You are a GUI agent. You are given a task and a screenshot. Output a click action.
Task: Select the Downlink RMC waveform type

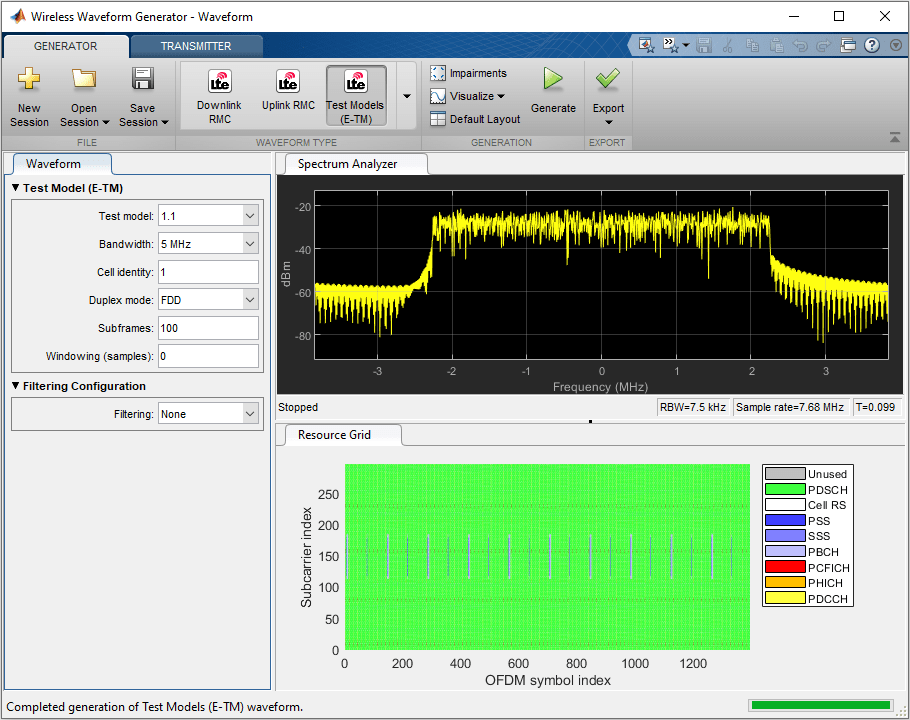(219, 96)
